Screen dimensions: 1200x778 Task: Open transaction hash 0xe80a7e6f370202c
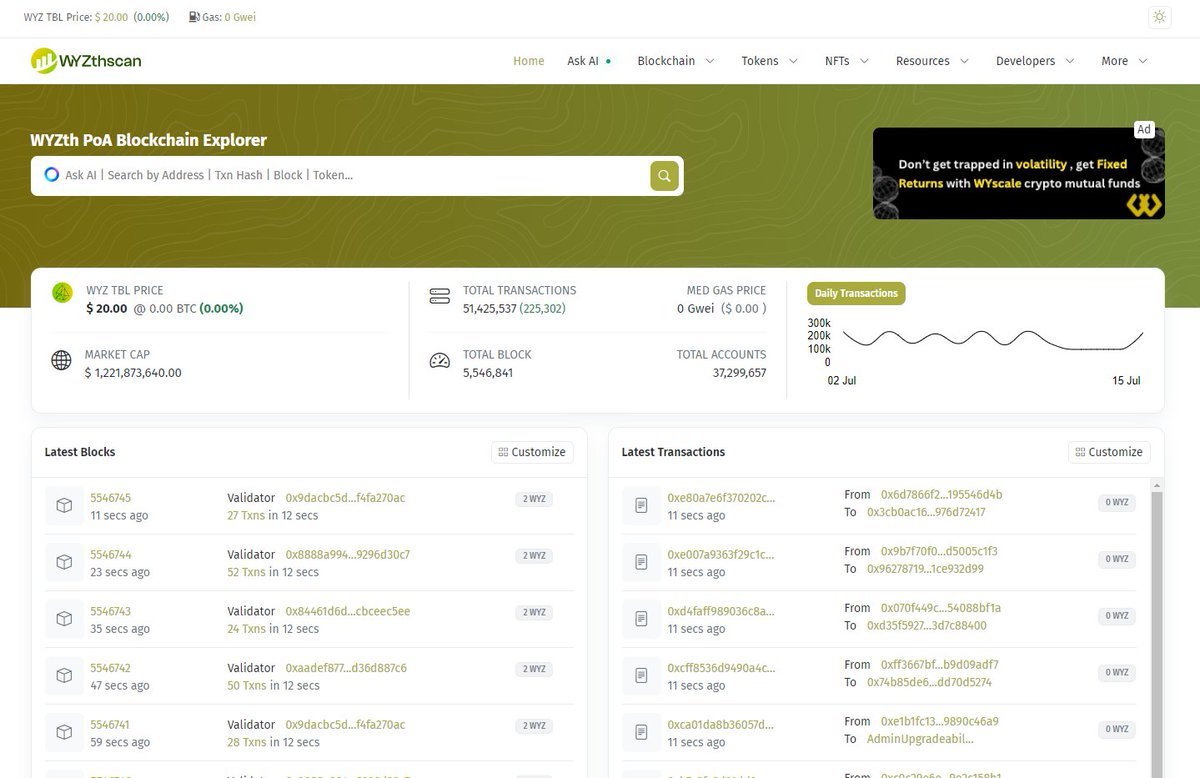point(721,498)
